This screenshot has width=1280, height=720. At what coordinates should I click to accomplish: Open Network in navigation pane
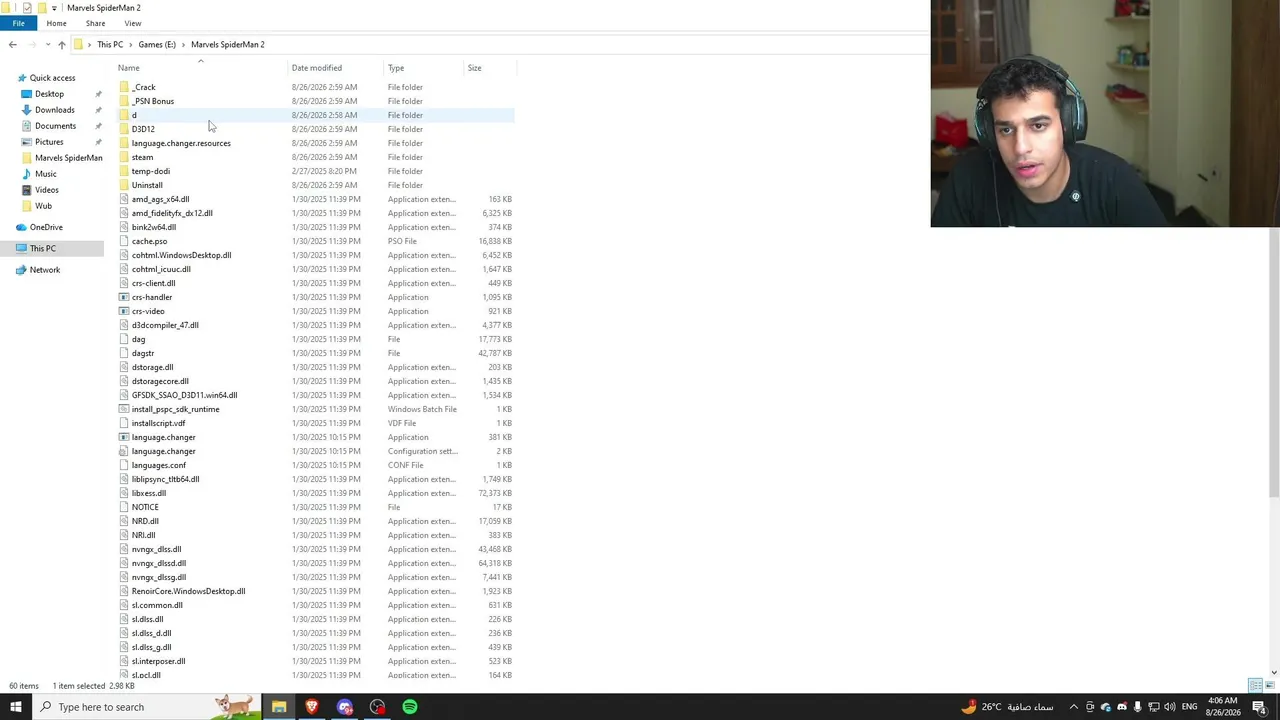[x=45, y=270]
